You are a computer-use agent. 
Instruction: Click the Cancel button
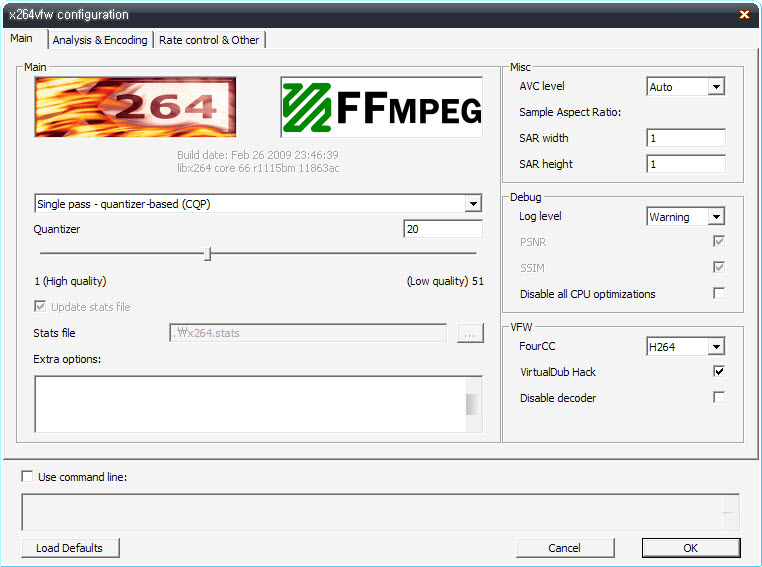point(565,548)
